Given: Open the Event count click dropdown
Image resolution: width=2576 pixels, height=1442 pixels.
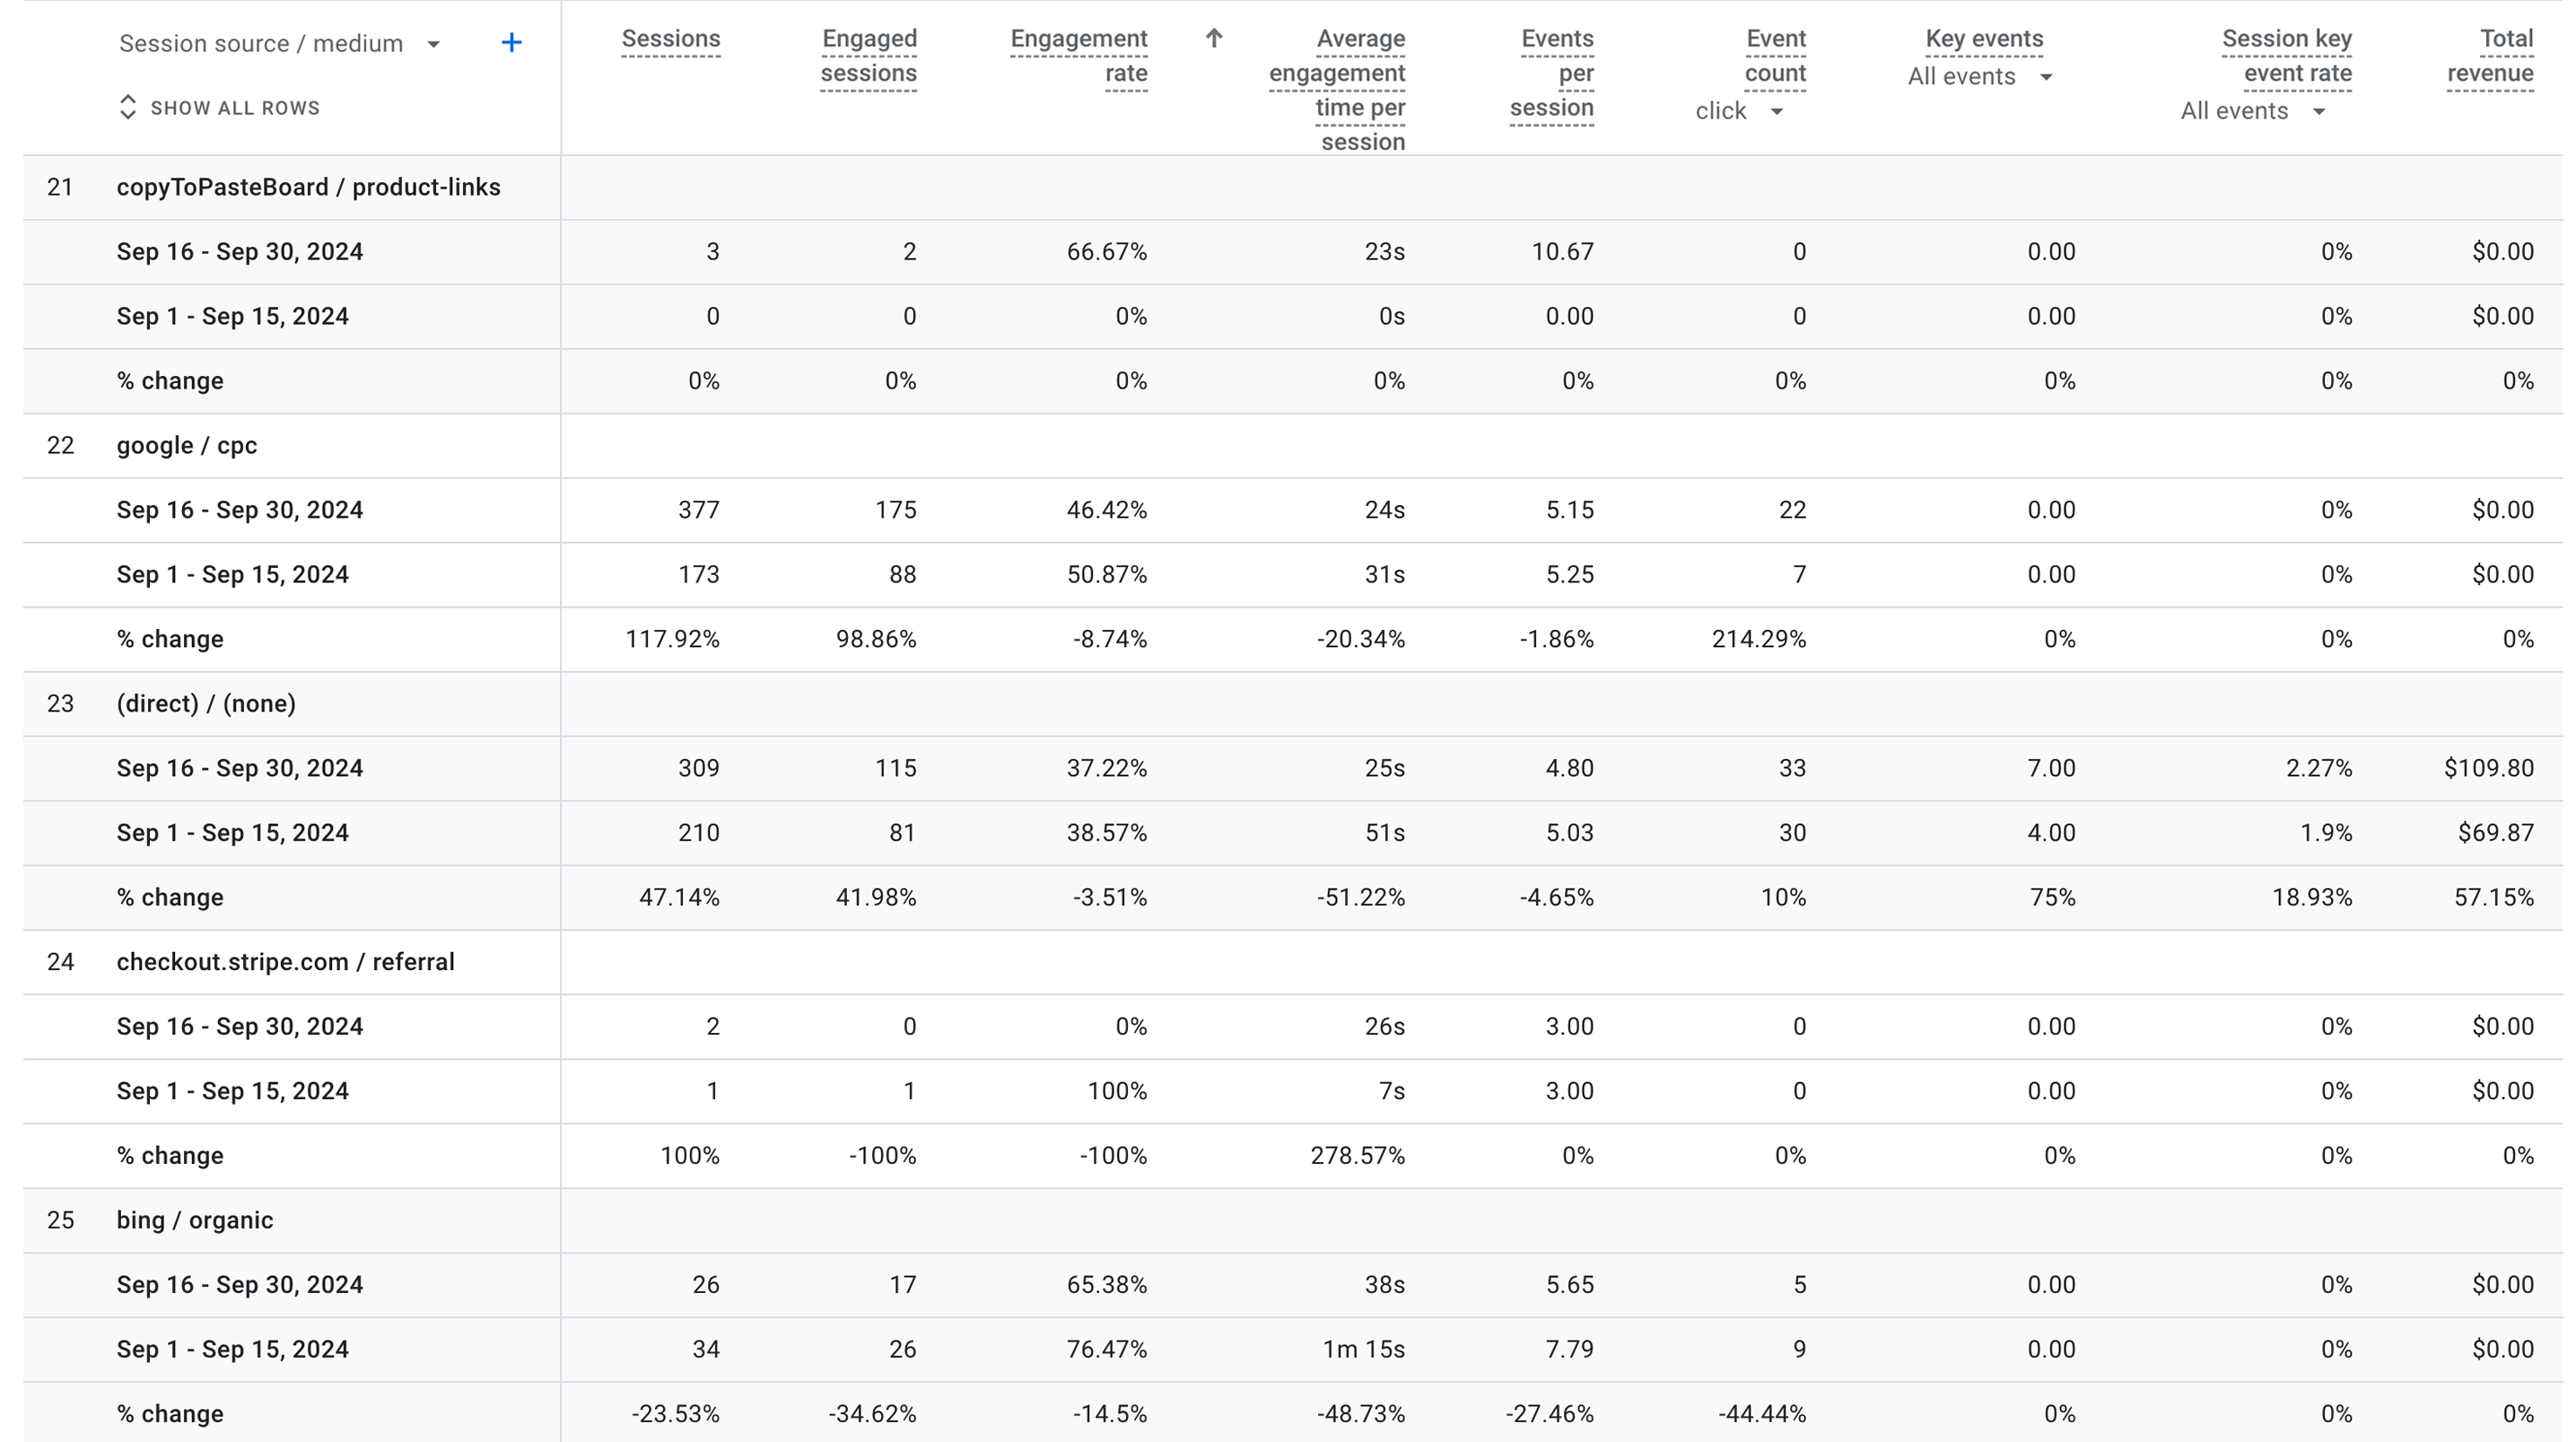Looking at the screenshot, I should (1739, 111).
